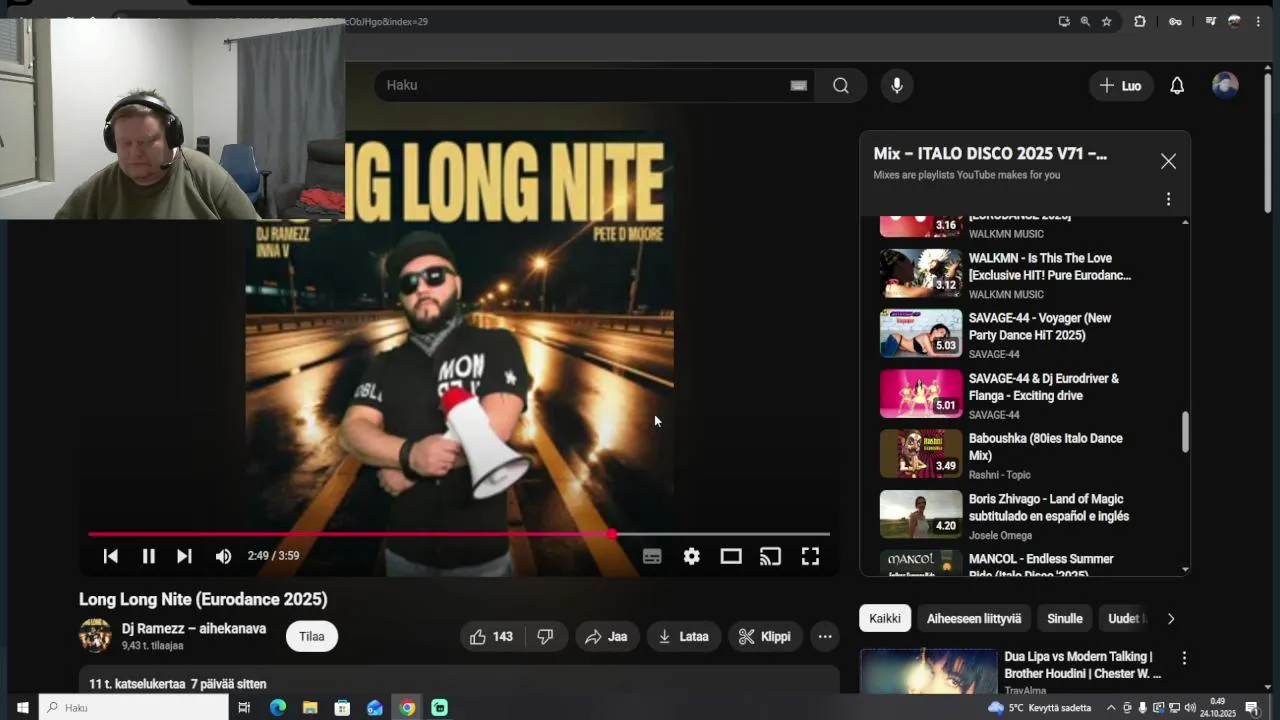This screenshot has width=1280, height=720.
Task: Open the Chrome three-dot menu
Action: click(x=1258, y=21)
